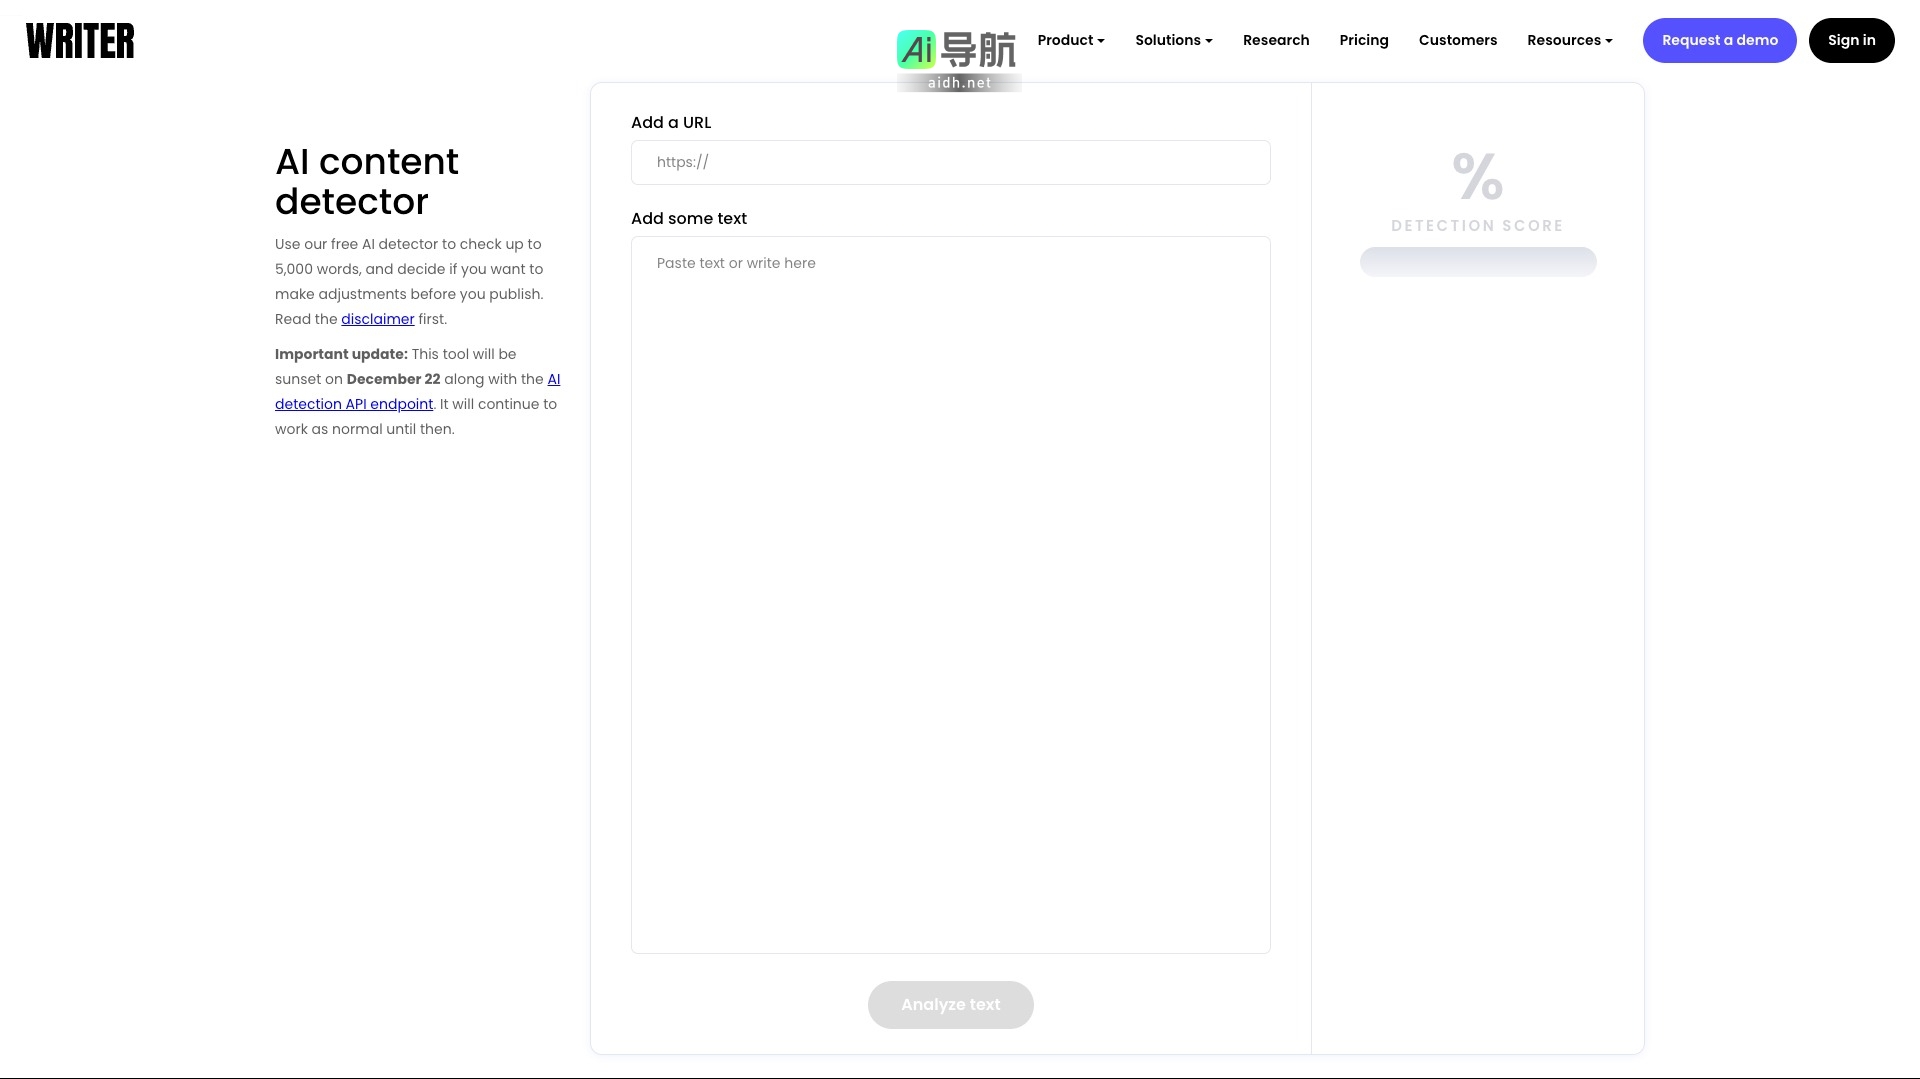Click into the Paste text or write here box

[x=950, y=594]
